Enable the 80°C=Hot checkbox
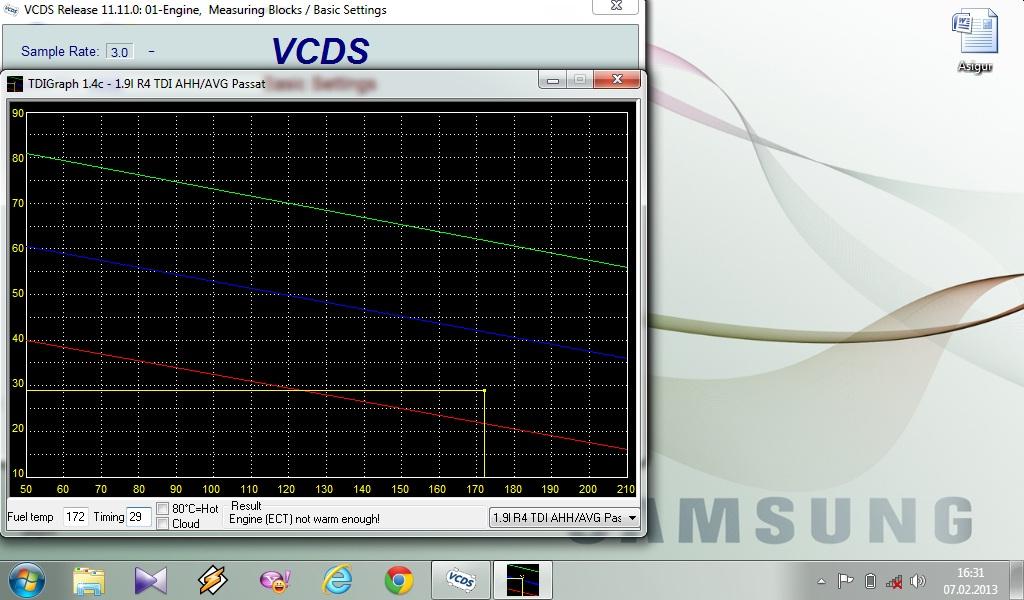Image resolution: width=1024 pixels, height=600 pixels. point(163,509)
